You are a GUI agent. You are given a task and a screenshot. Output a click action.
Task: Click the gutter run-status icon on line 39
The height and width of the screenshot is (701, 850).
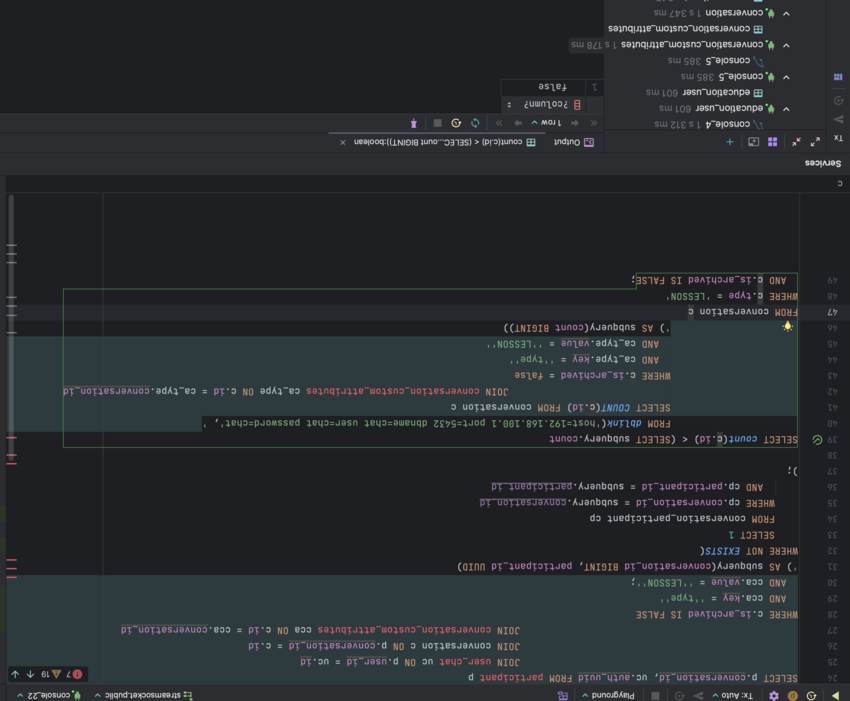tap(817, 440)
